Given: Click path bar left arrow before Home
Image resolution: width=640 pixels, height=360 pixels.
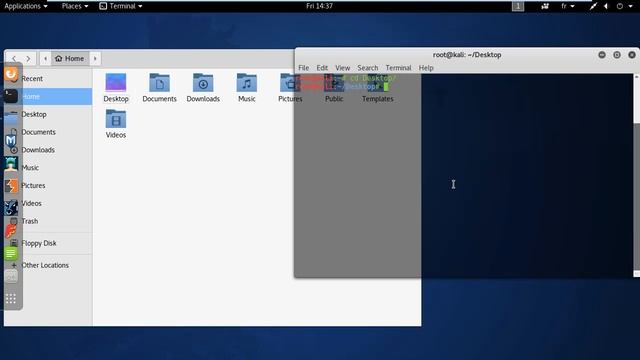Looking at the screenshot, I should click(45, 58).
